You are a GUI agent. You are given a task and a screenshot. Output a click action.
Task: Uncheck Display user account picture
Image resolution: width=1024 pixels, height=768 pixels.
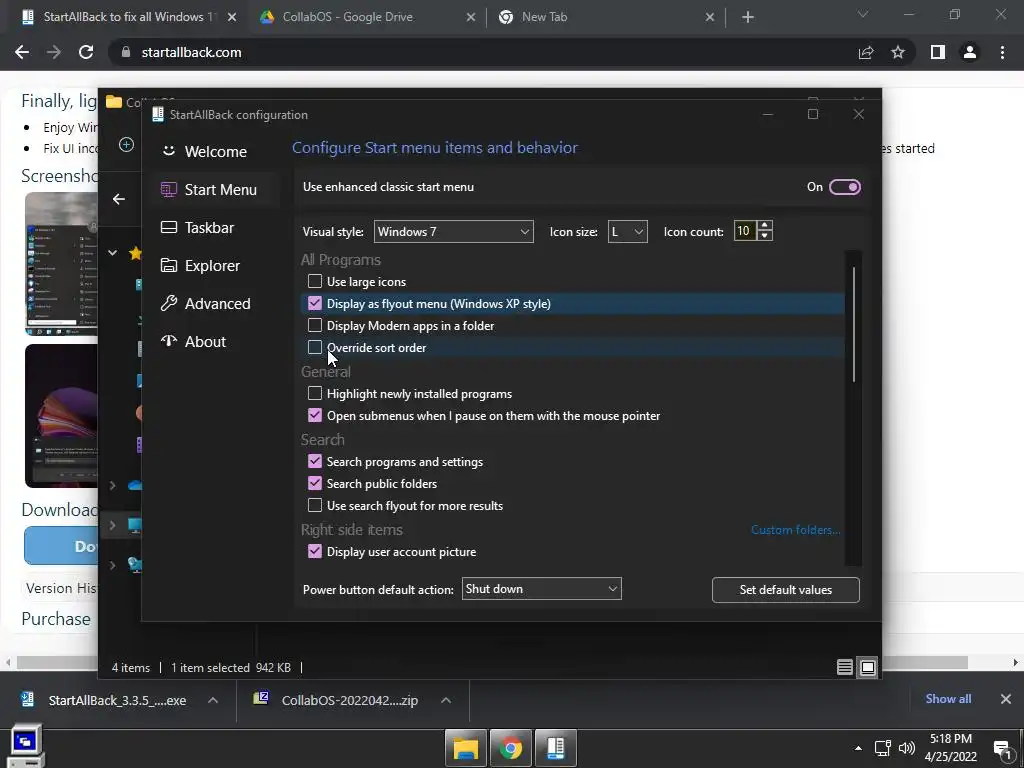click(x=315, y=552)
